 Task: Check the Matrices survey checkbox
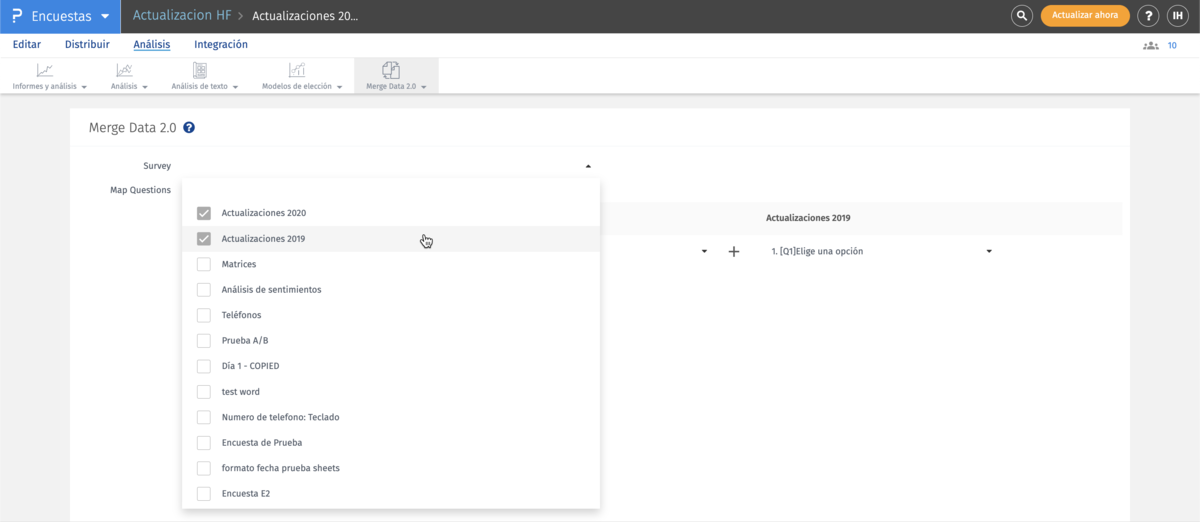(204, 264)
